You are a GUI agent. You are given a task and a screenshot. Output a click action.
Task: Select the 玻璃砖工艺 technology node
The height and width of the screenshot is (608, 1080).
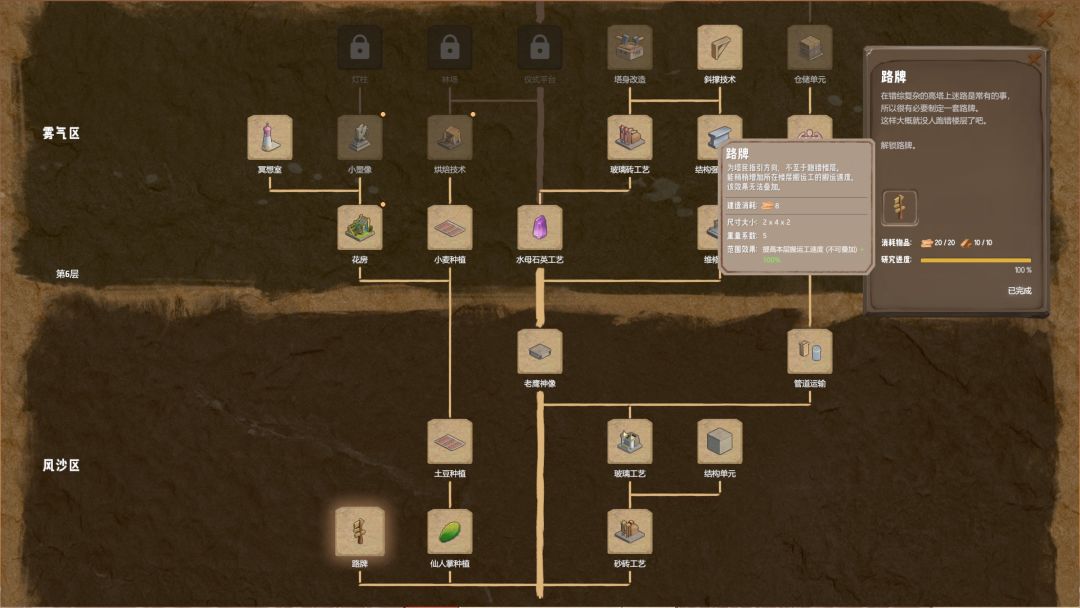click(630, 138)
